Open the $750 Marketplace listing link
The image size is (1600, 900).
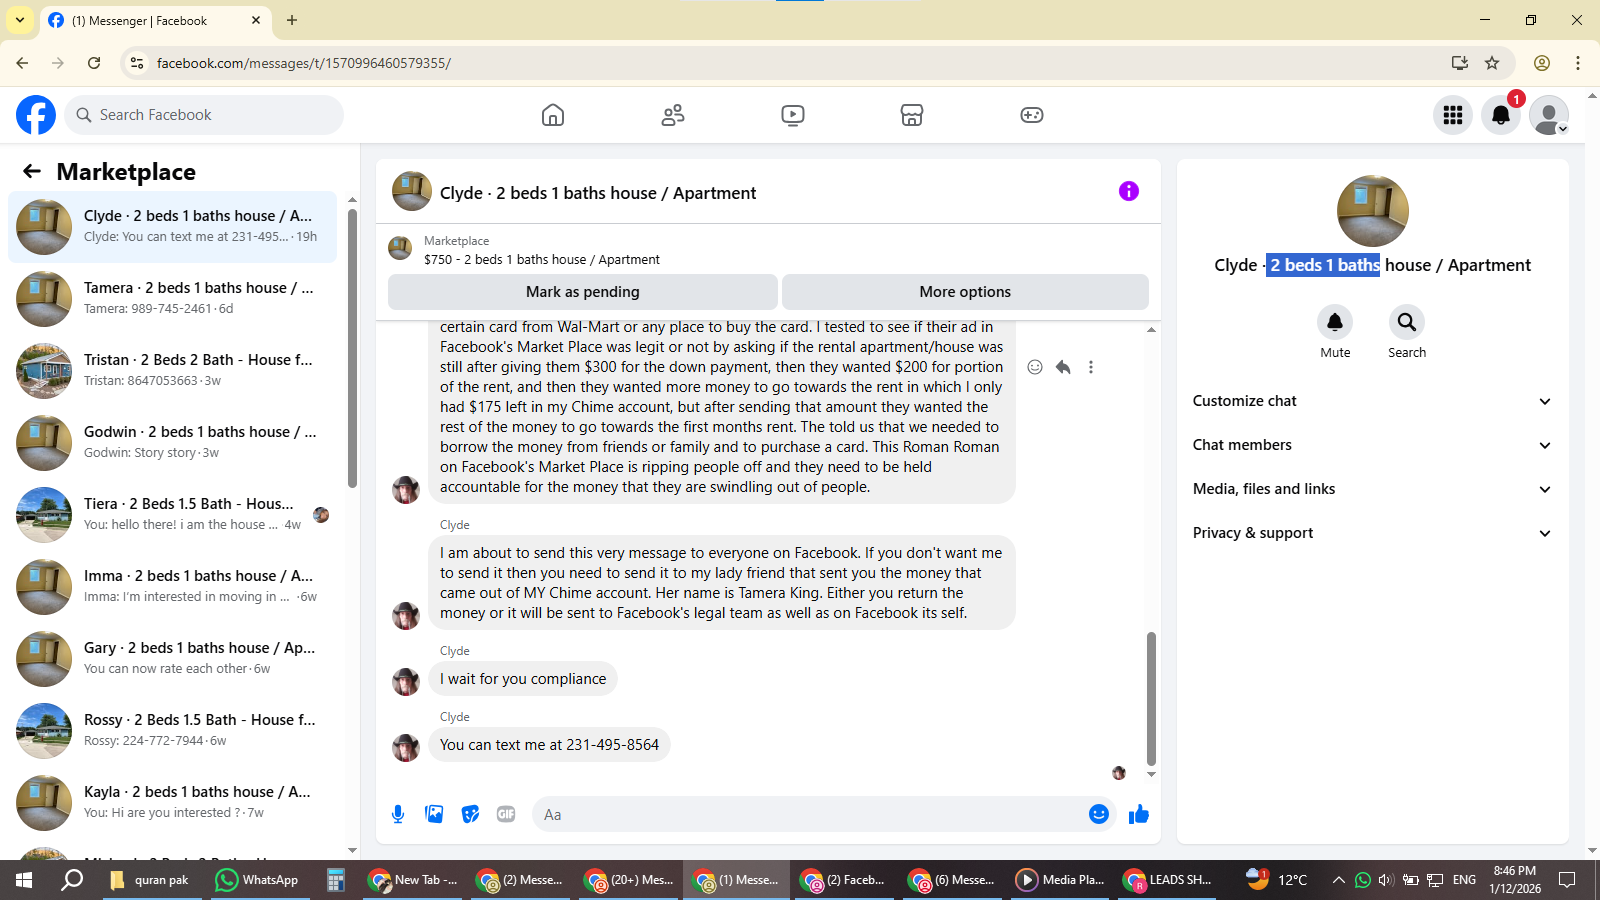(x=541, y=259)
